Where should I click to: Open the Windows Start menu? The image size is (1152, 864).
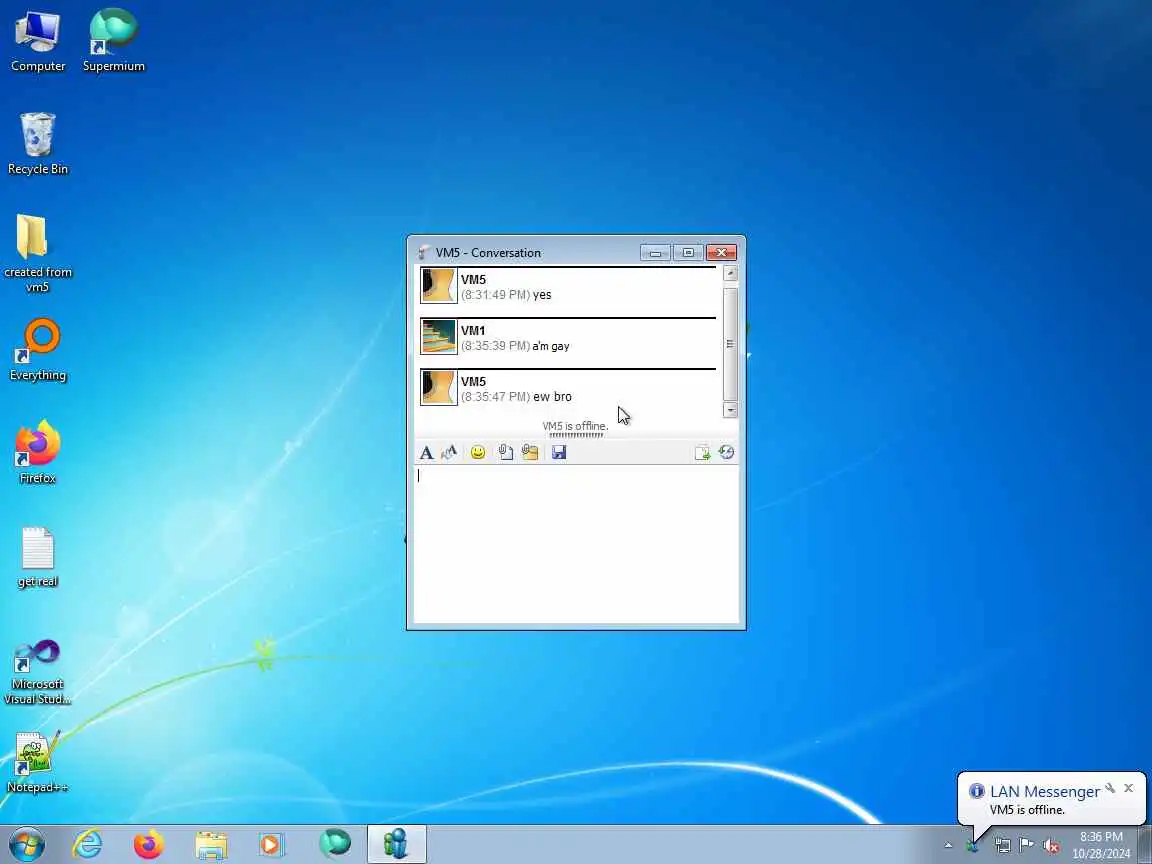coord(26,844)
